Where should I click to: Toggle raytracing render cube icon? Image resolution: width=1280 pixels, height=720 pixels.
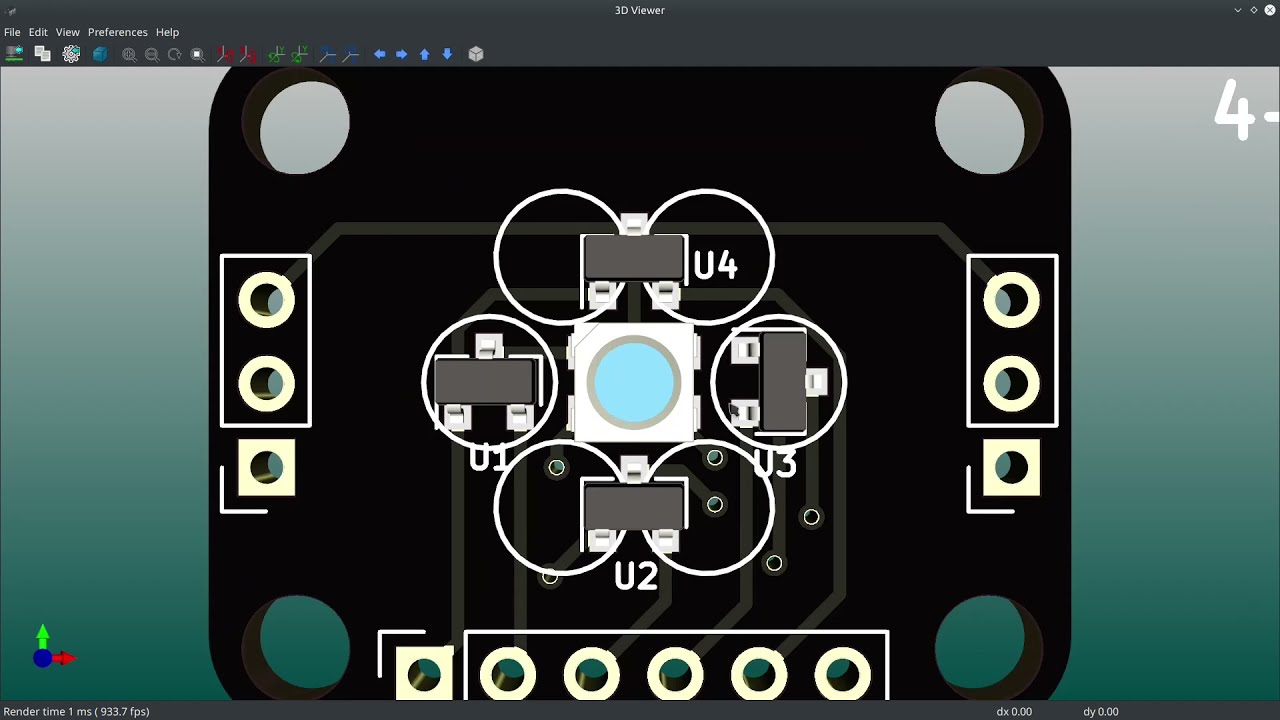(x=100, y=54)
